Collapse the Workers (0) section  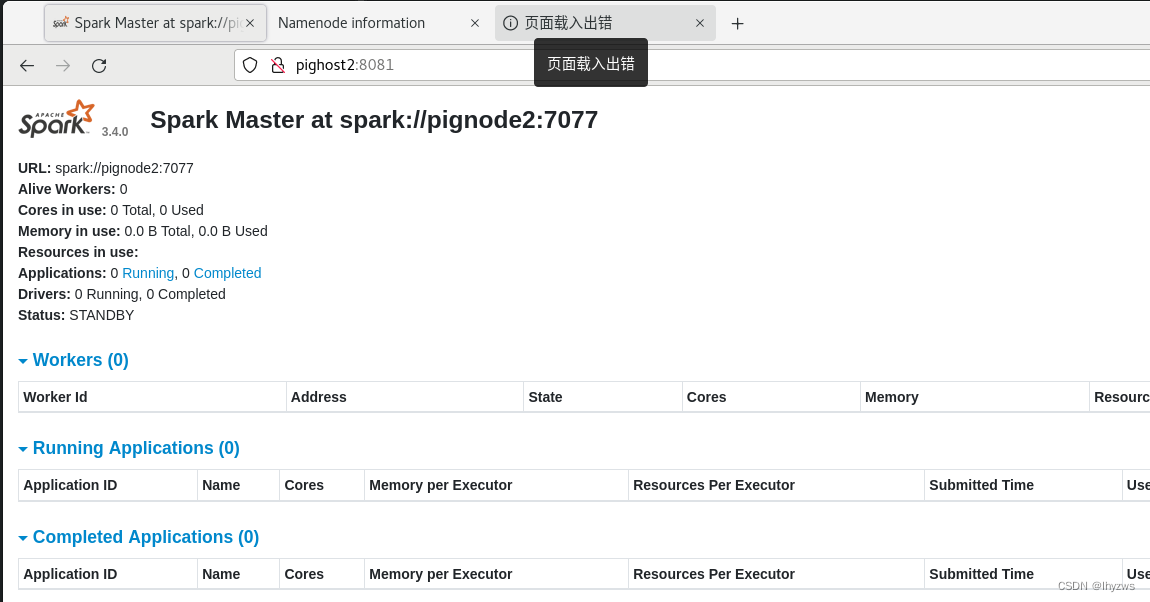click(73, 360)
